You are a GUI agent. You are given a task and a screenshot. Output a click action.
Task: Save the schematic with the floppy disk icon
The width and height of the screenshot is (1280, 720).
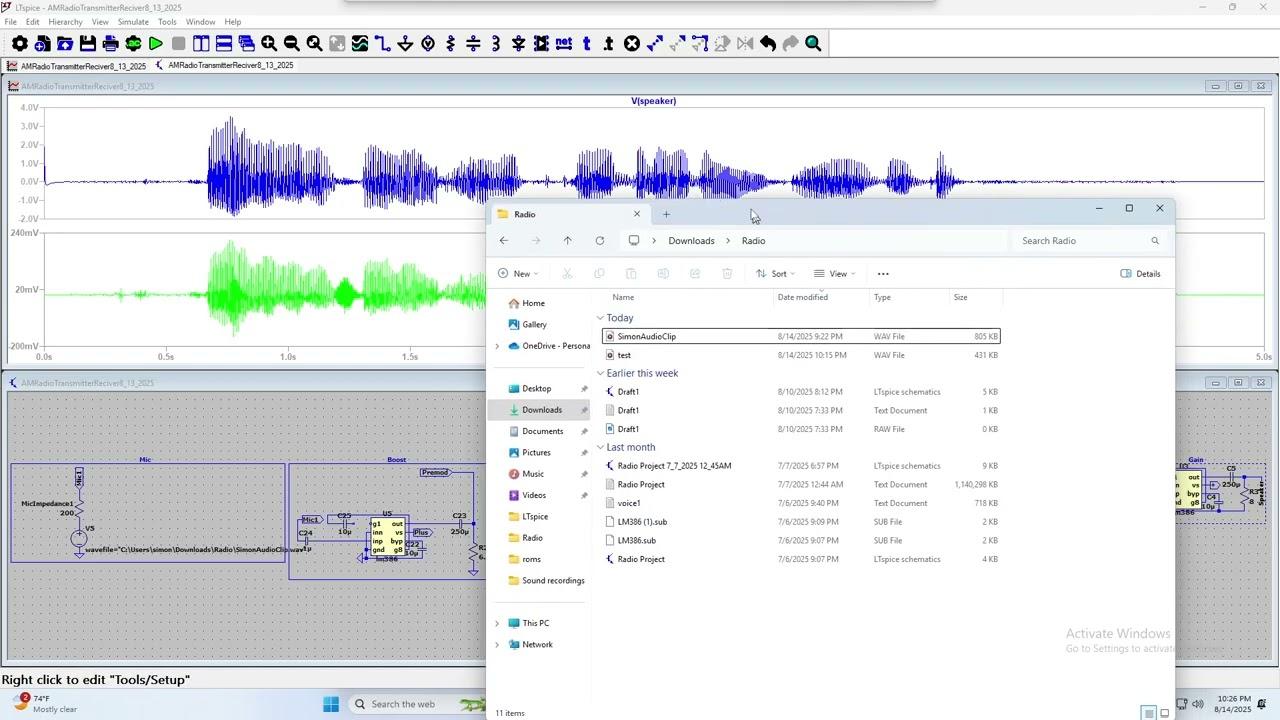(88, 43)
